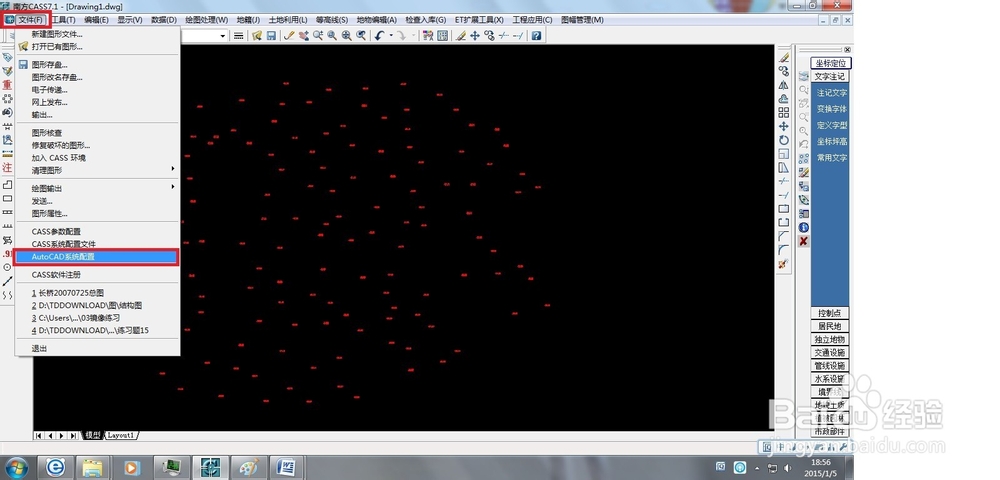Click the layer lines icon beside the combo box

238,36
